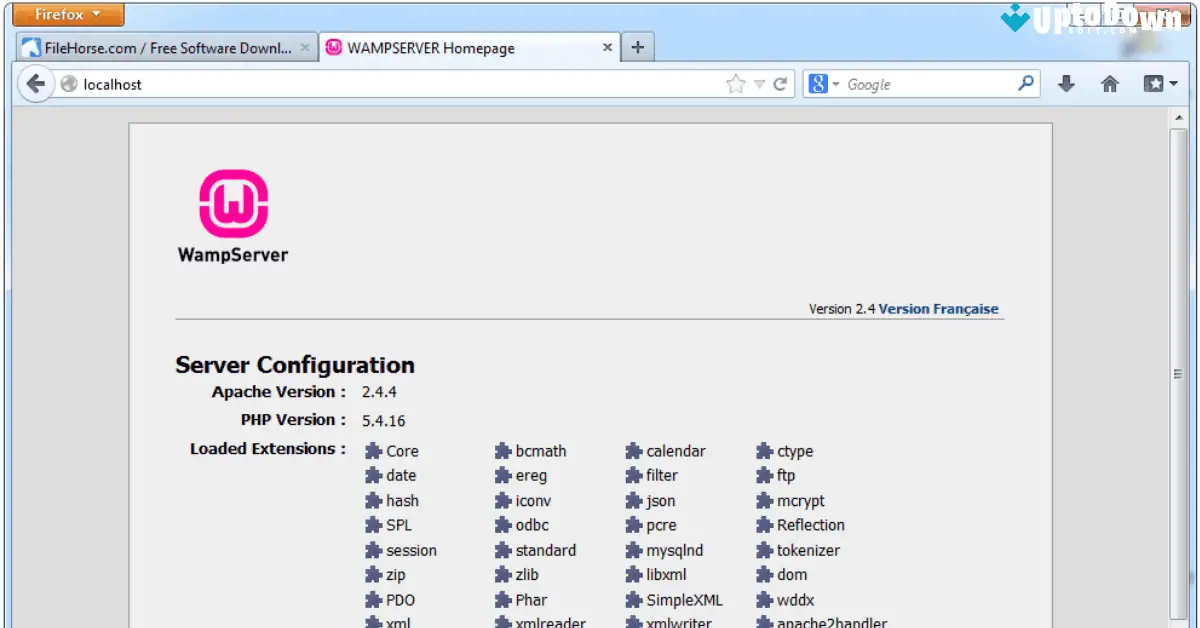Image resolution: width=1200 pixels, height=628 pixels.
Task: Click the puzzle icon next to mysqlnd
Action: point(633,550)
